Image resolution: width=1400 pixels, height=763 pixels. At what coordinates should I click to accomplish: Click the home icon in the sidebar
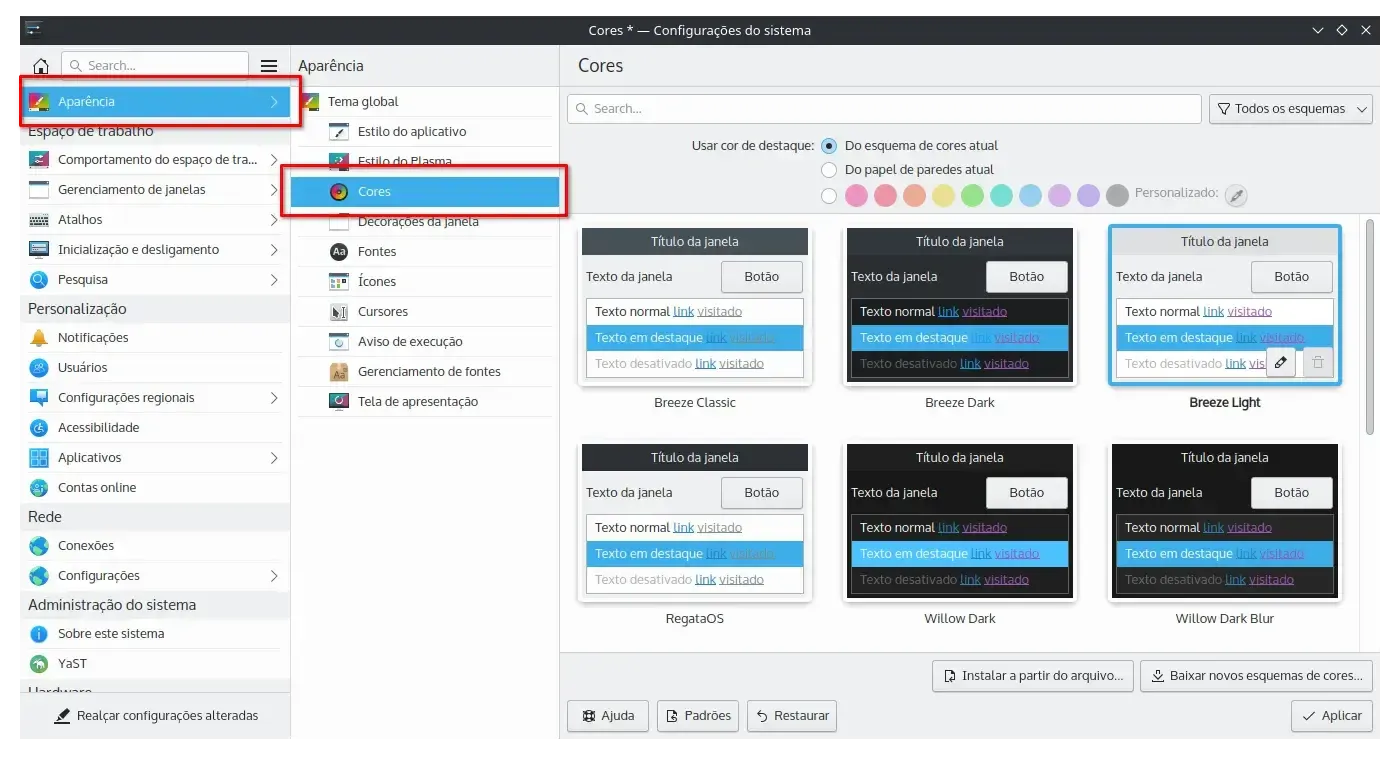[41, 66]
